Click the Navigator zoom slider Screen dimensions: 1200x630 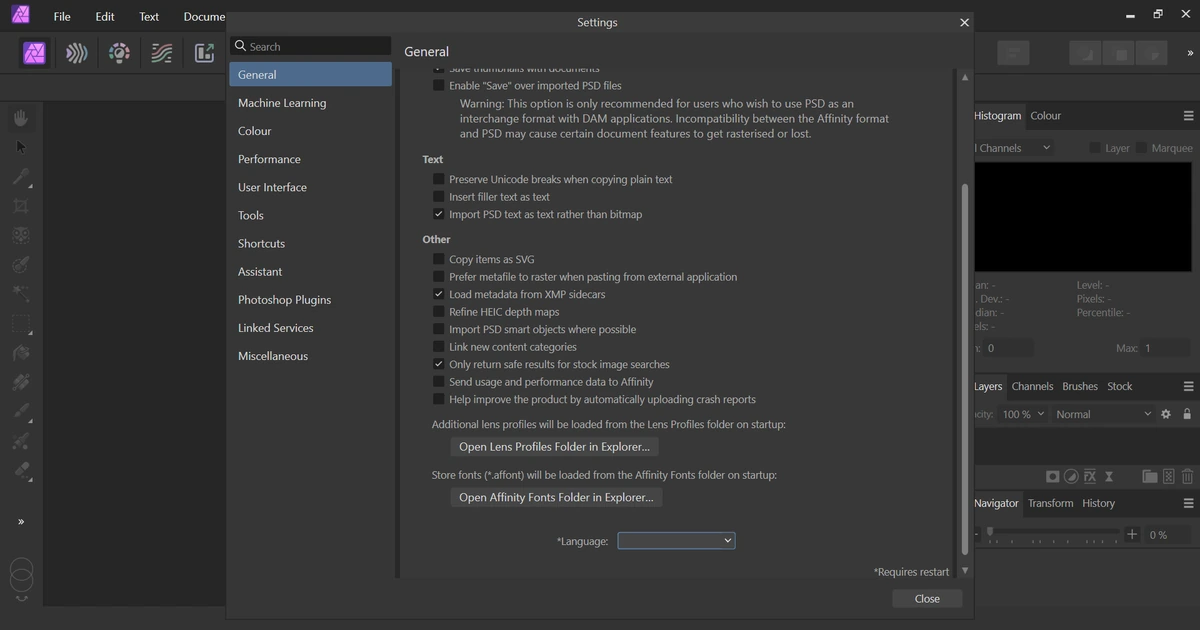pos(1056,534)
